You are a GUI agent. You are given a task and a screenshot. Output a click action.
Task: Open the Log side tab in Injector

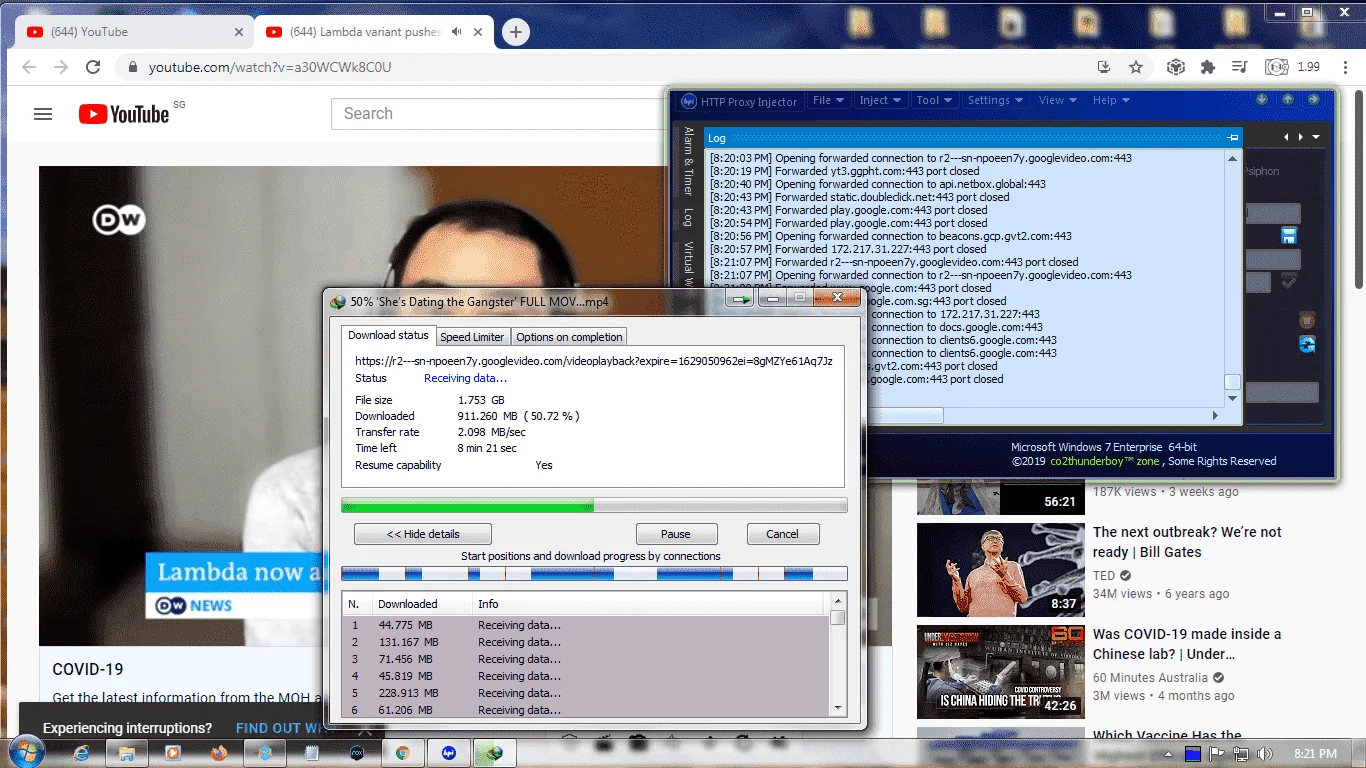pyautogui.click(x=688, y=217)
